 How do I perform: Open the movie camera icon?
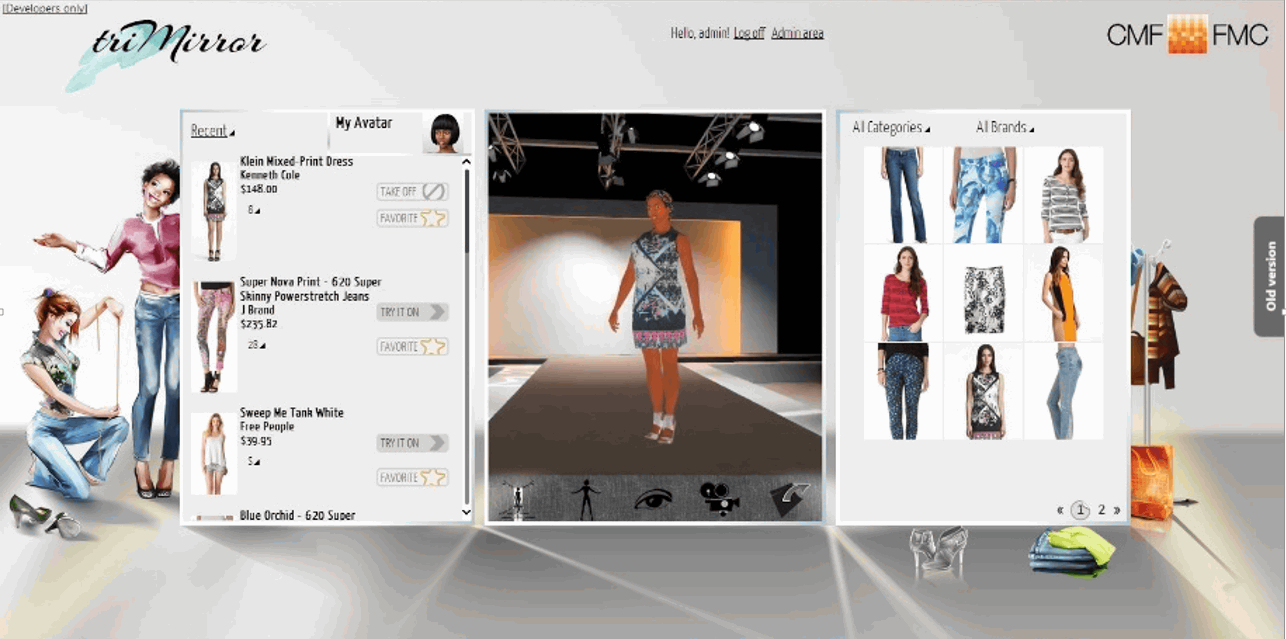(719, 498)
